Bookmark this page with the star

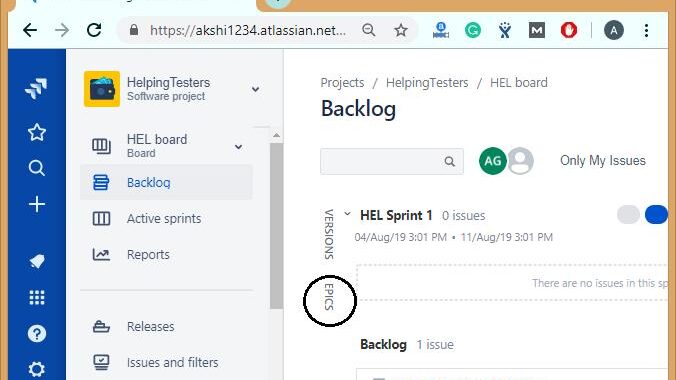pos(401,30)
